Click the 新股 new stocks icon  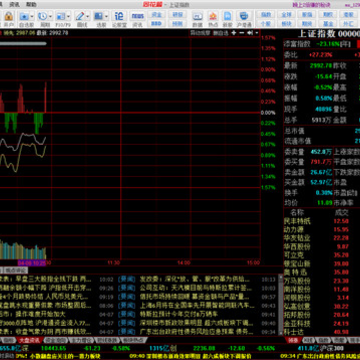[x=227, y=16]
